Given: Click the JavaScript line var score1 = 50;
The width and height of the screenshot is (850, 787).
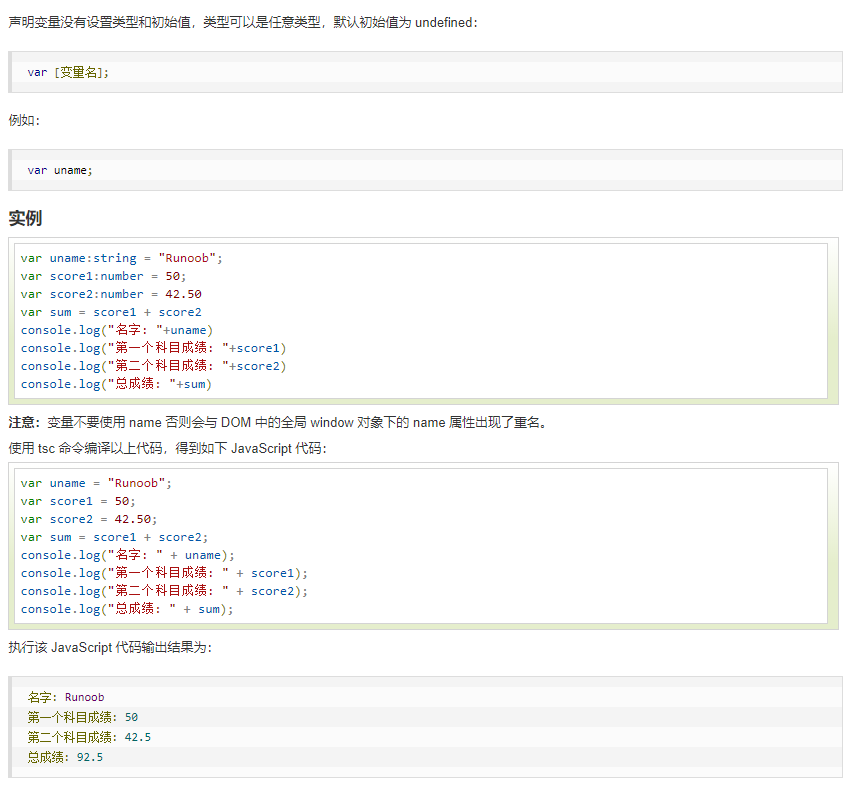Looking at the screenshot, I should coord(78,501).
